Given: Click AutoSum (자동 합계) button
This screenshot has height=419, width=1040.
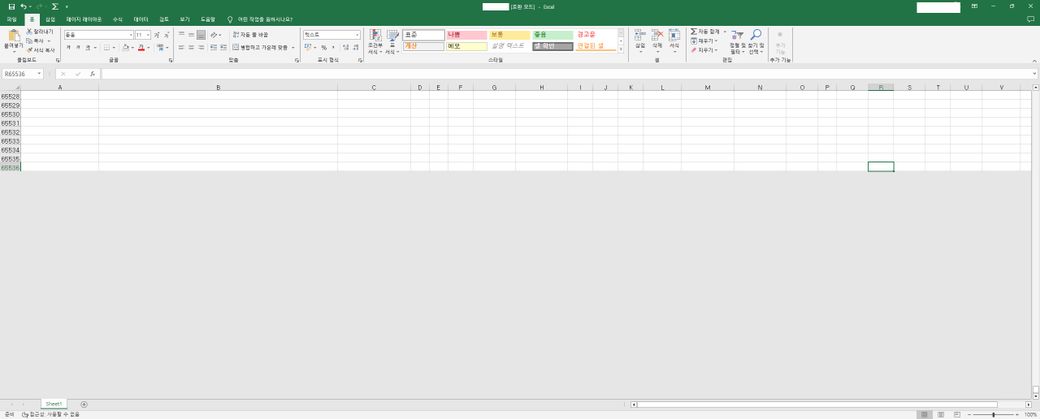Looking at the screenshot, I should [707, 32].
